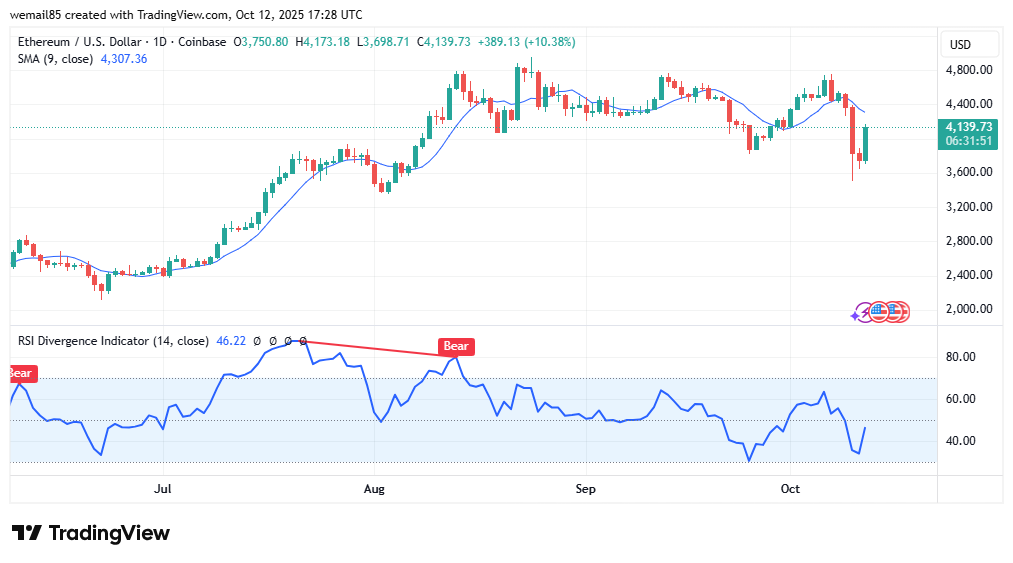Click the 2,400.00 price axis label

click(969, 275)
